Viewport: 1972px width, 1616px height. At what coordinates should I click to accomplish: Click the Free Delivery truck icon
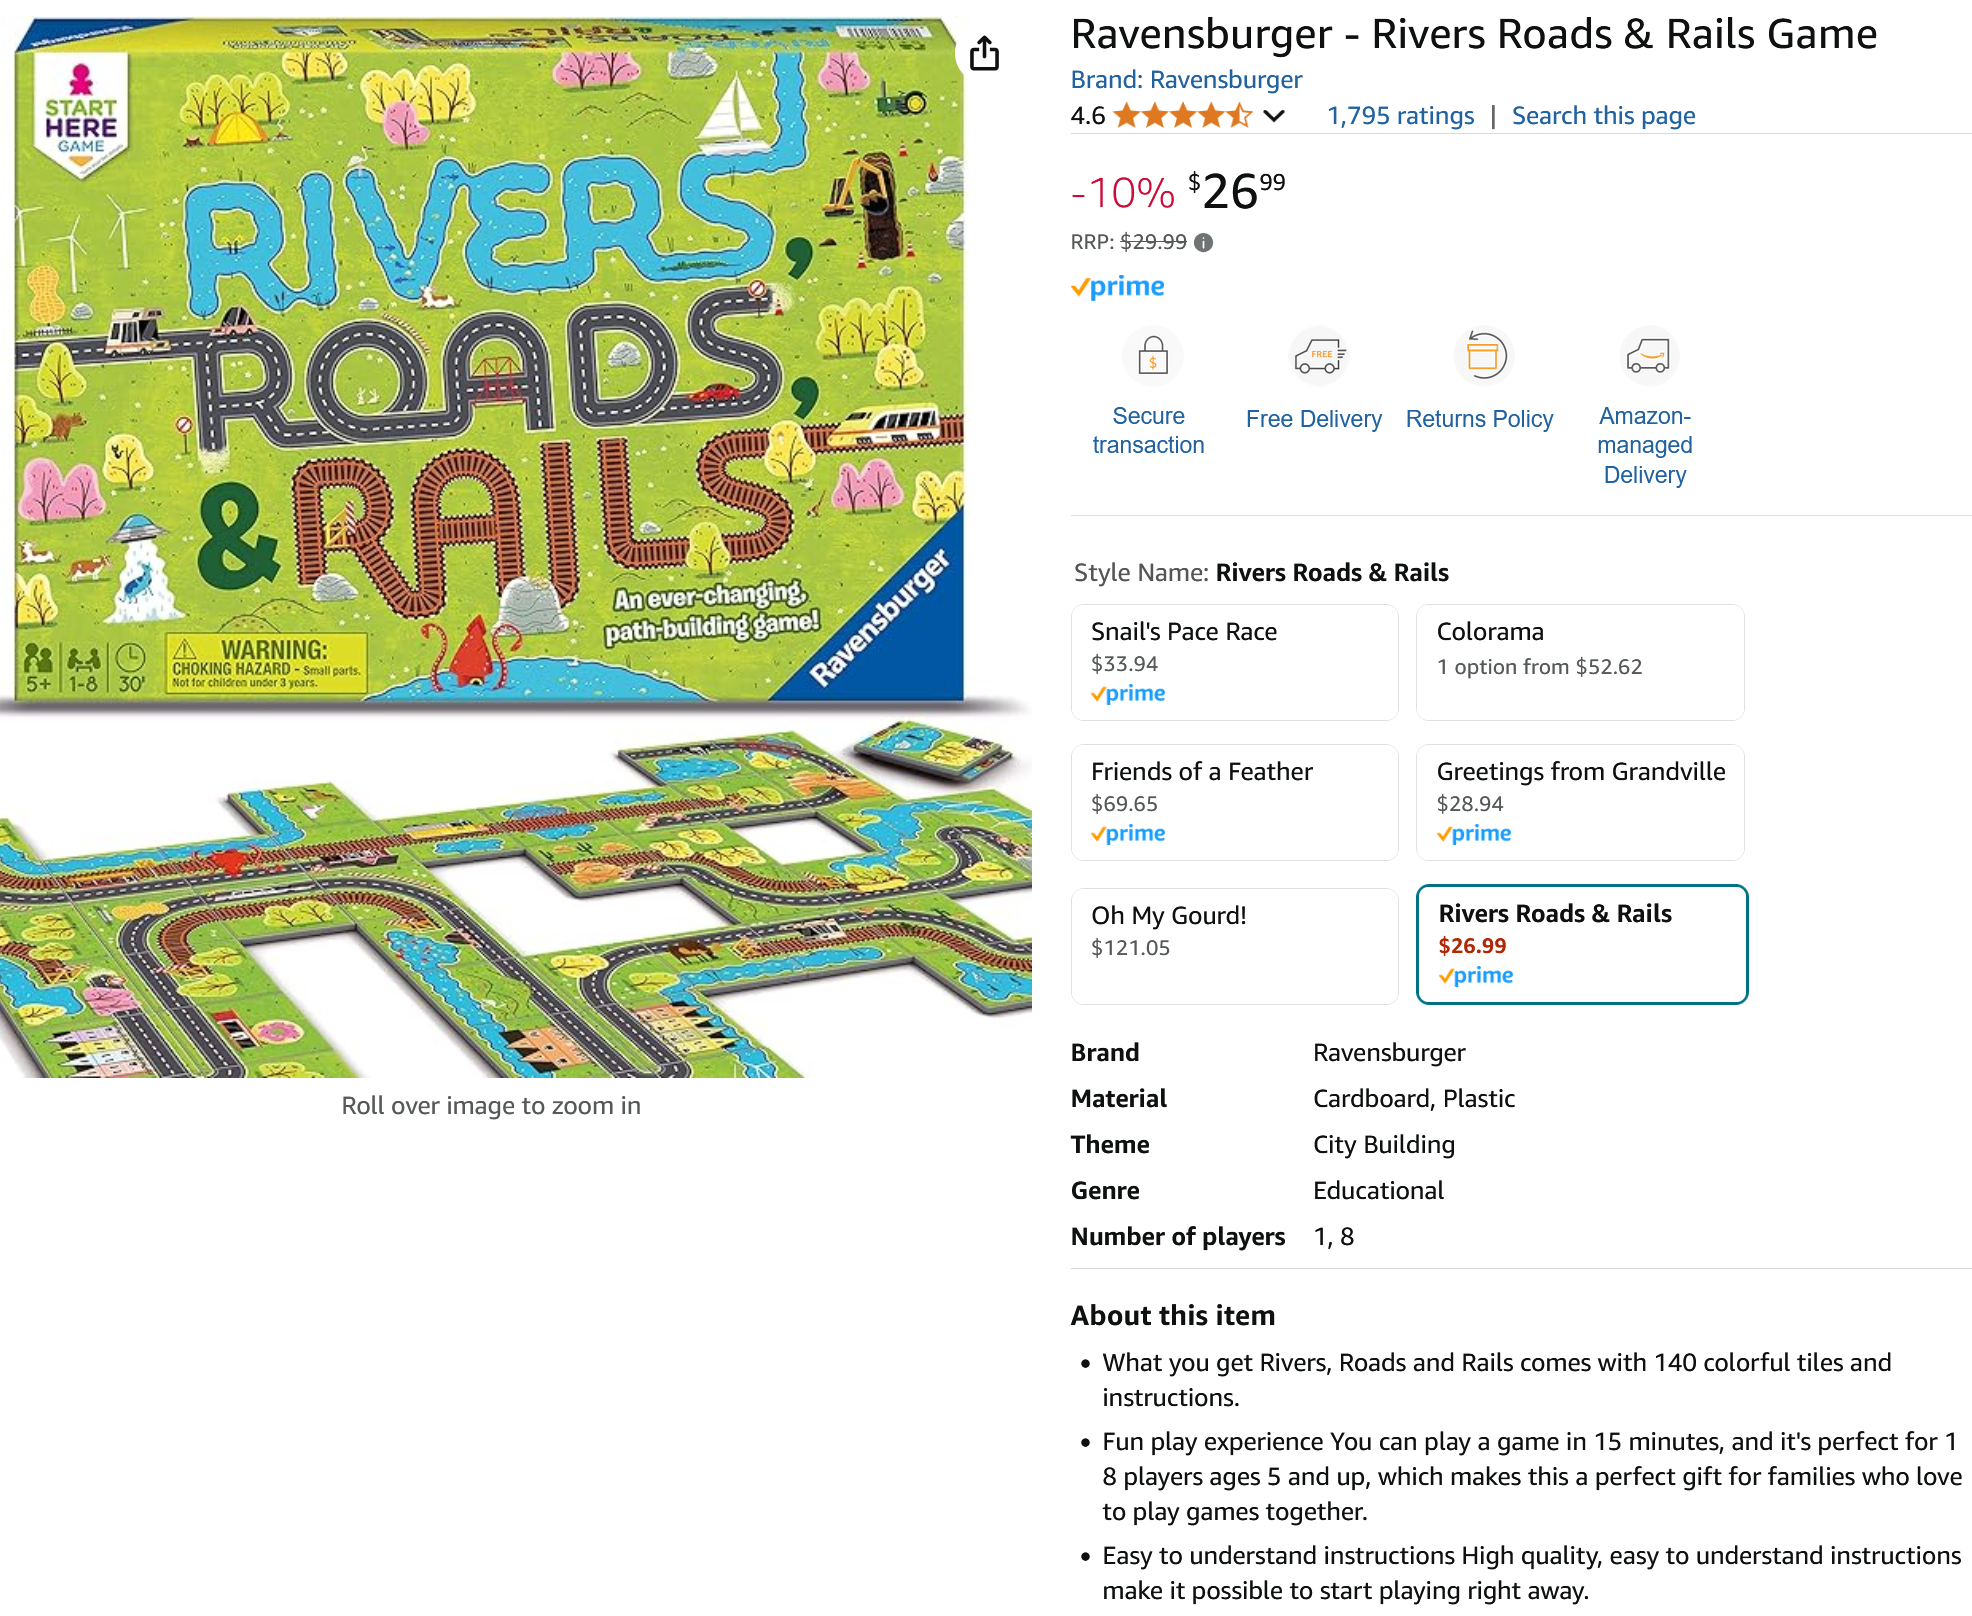point(1319,356)
